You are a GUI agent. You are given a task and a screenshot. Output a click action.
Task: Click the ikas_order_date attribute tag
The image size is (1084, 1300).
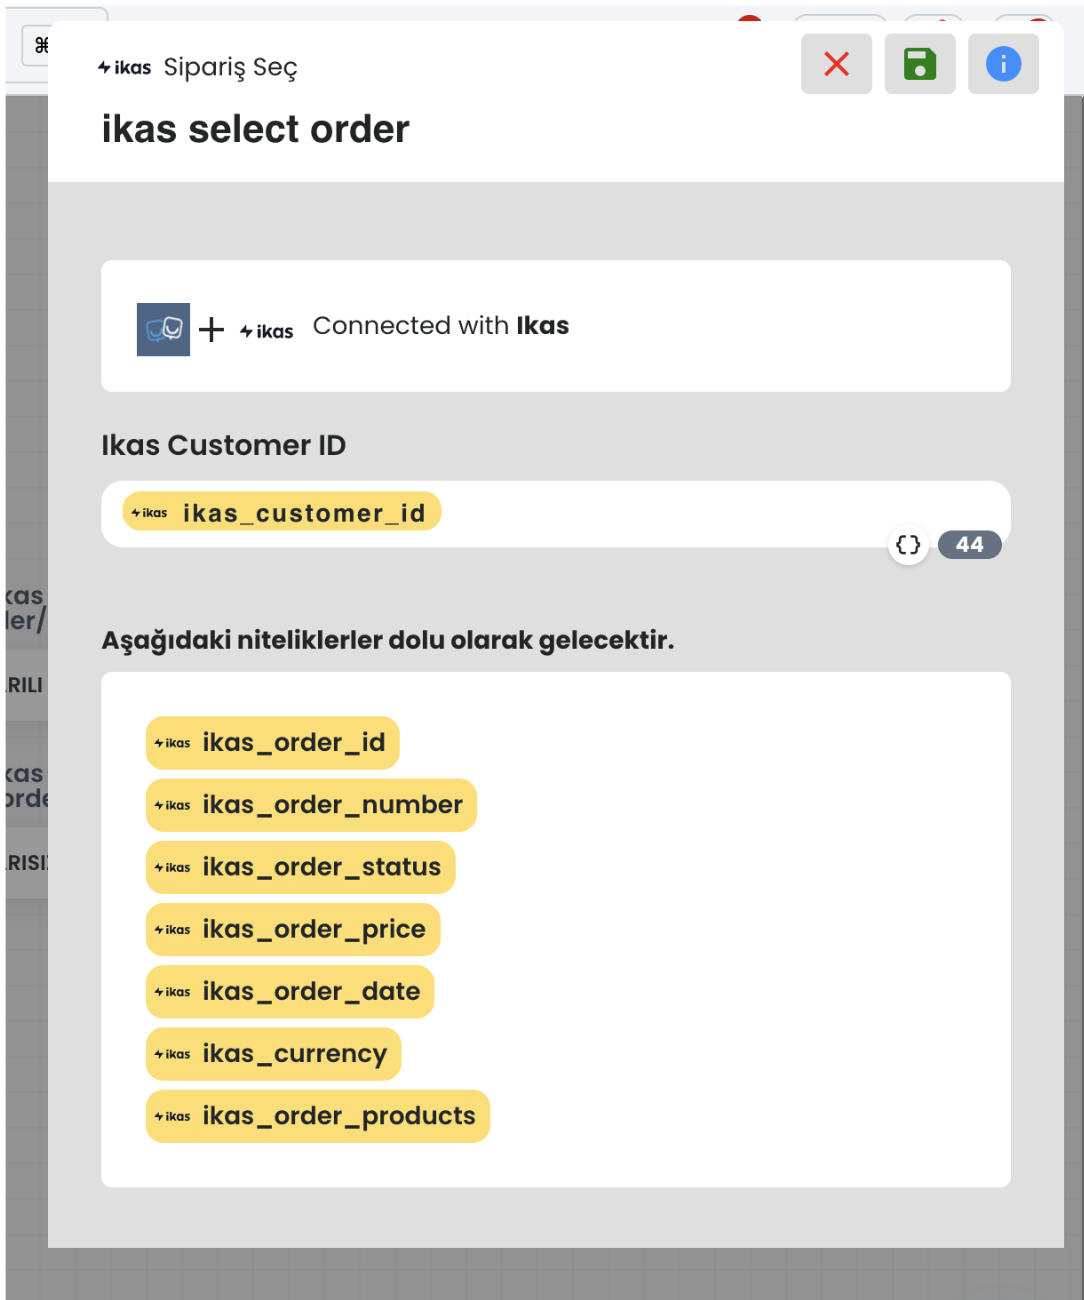click(290, 991)
